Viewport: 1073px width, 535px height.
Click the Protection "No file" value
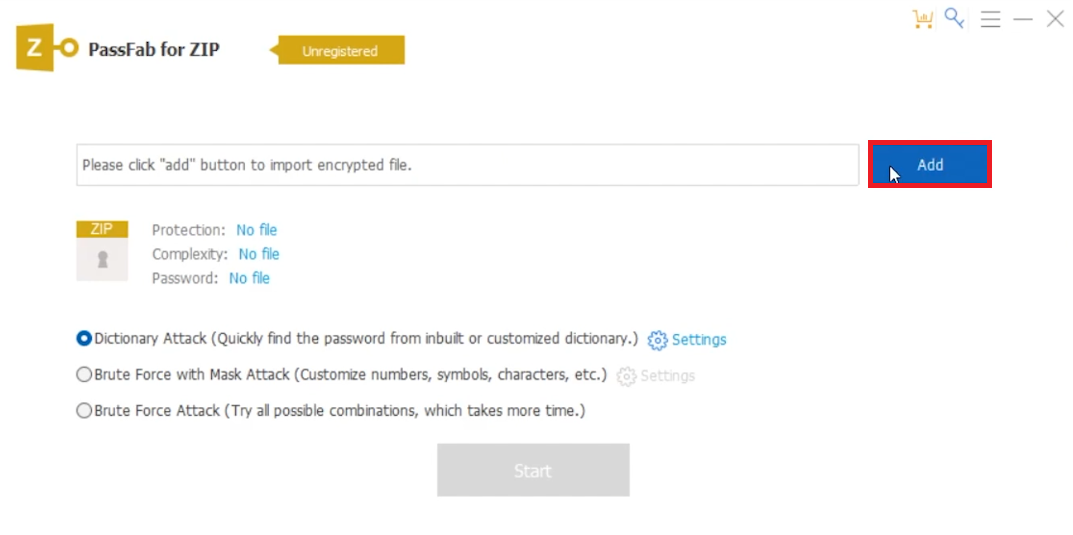point(257,230)
